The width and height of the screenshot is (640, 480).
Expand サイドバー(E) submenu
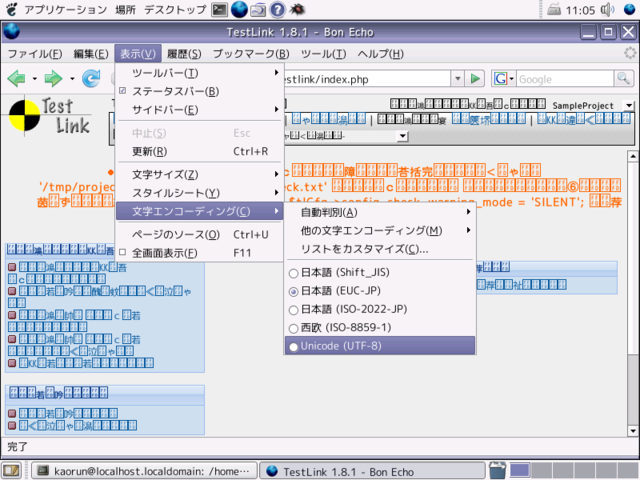[200, 110]
